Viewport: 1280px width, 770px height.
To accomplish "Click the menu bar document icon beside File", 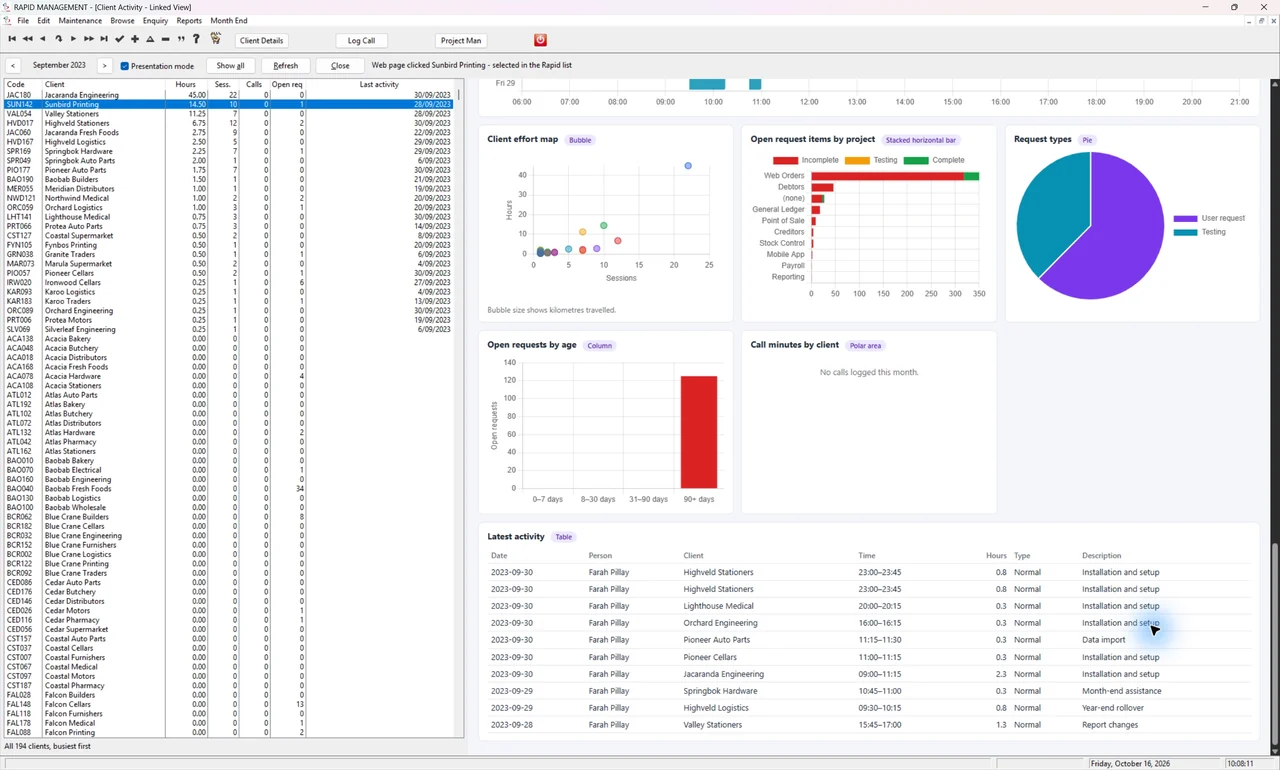I will tap(7, 20).
